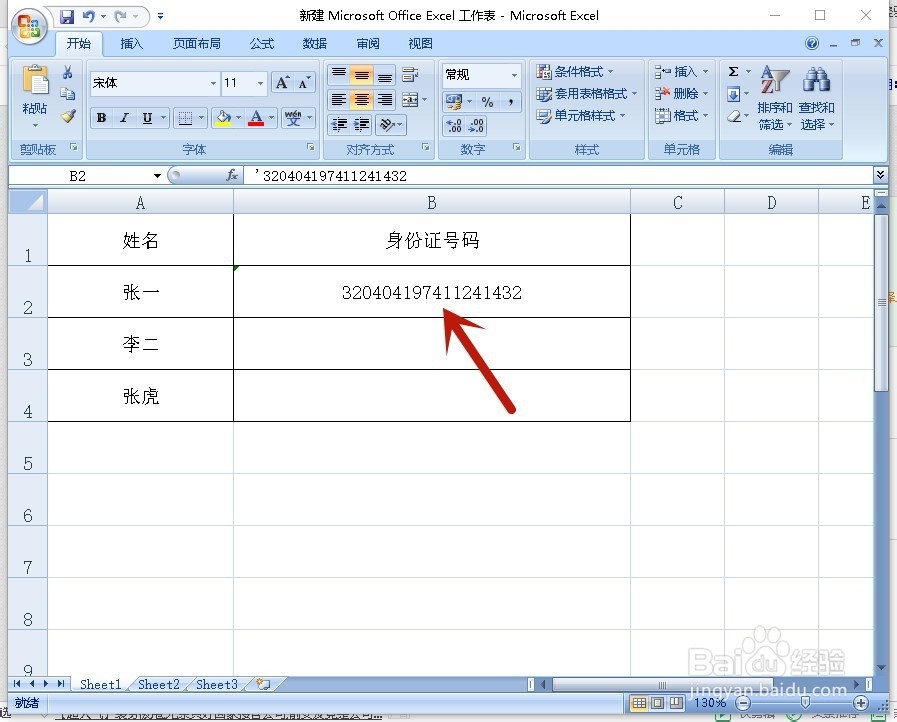Switch to the 插入 ribbon tab
897x722 pixels.
pos(134,43)
